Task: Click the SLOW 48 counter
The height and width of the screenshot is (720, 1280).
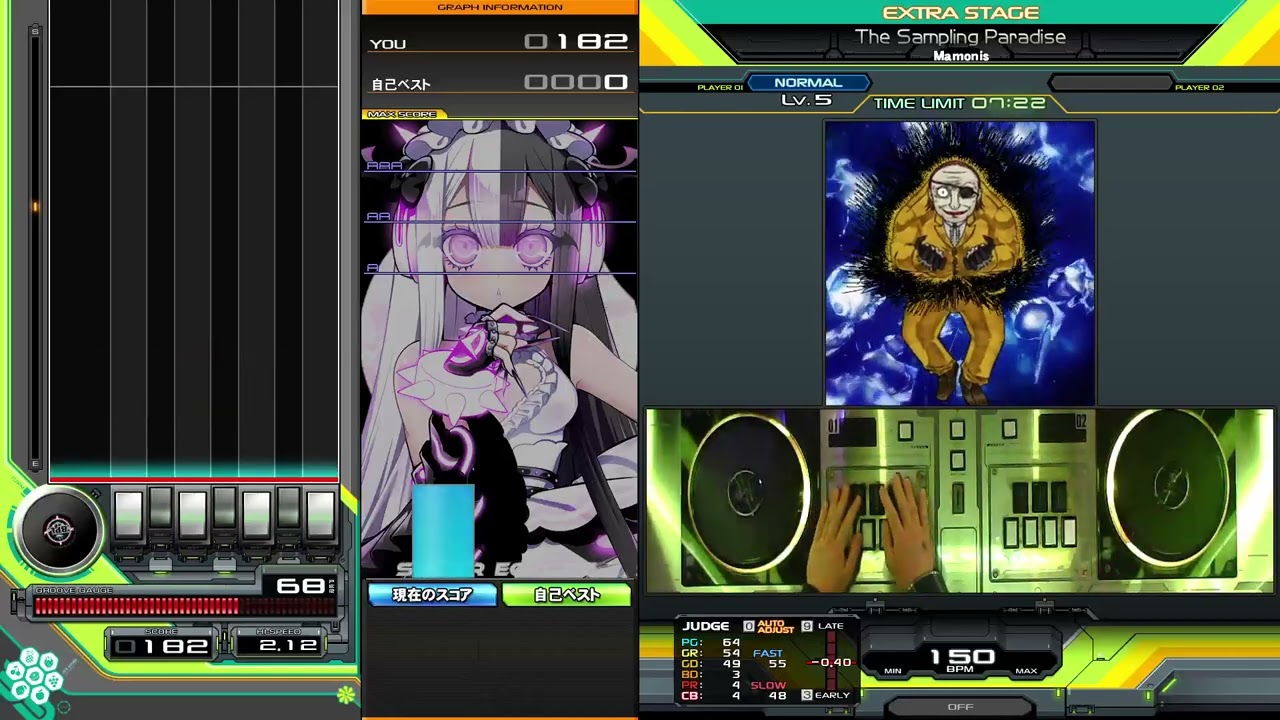Action: tap(769, 691)
